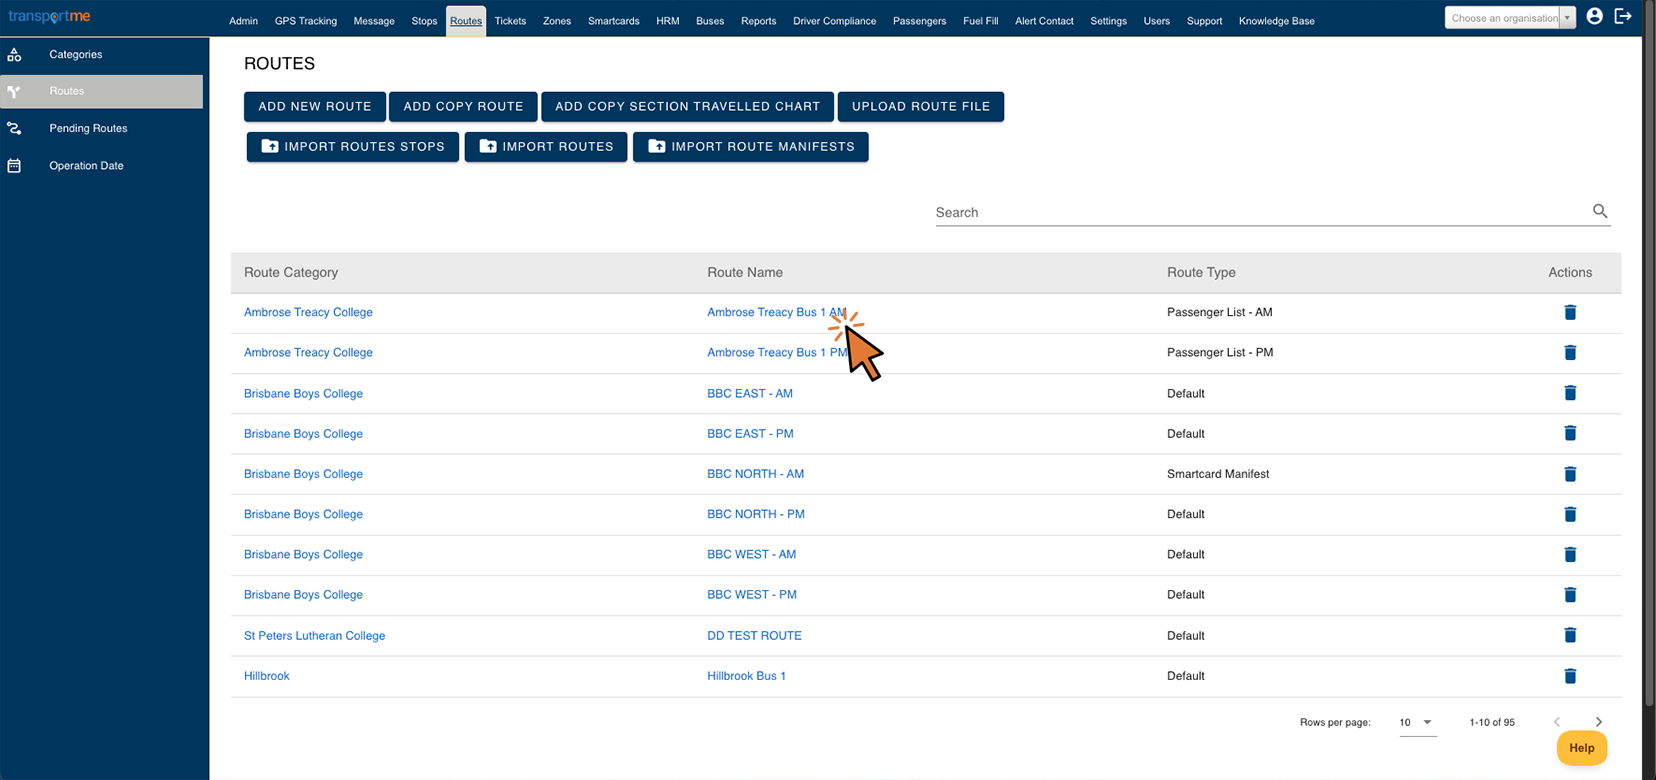
Task: Open the user account profile icon
Action: (1595, 16)
